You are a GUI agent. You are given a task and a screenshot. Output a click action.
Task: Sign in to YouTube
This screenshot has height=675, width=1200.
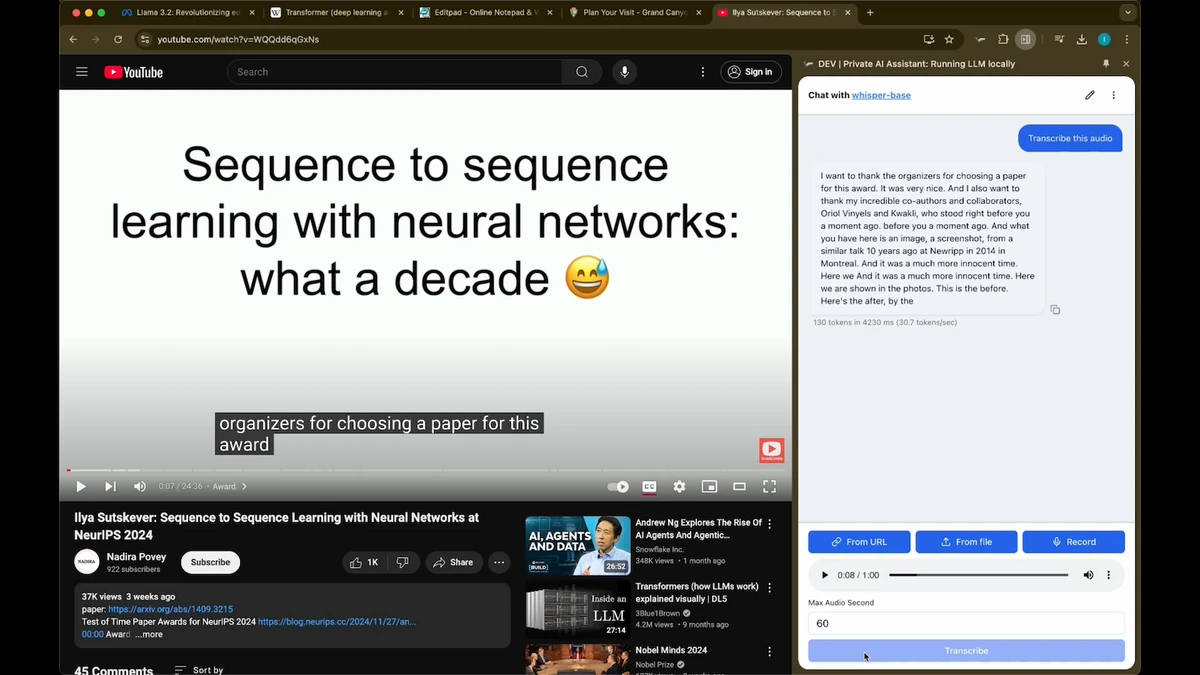point(750,72)
